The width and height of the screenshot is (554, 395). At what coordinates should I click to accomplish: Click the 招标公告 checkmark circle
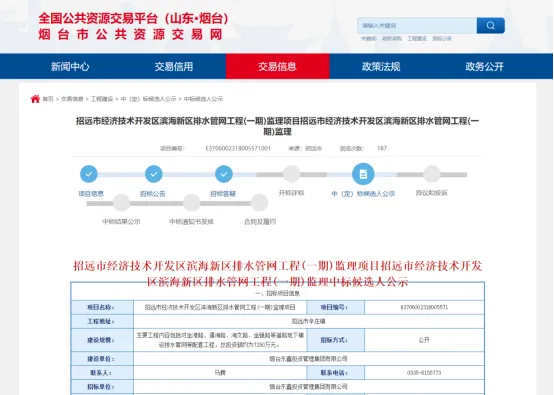click(154, 174)
